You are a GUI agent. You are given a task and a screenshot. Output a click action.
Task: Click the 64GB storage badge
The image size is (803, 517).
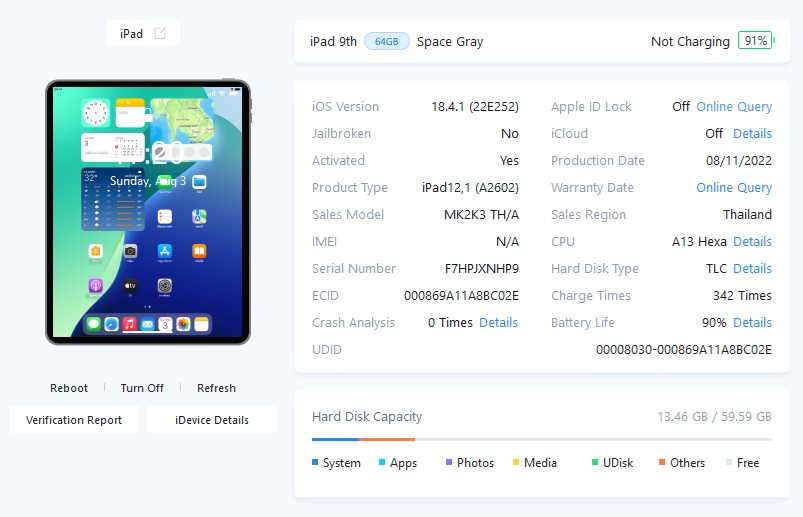click(x=387, y=41)
